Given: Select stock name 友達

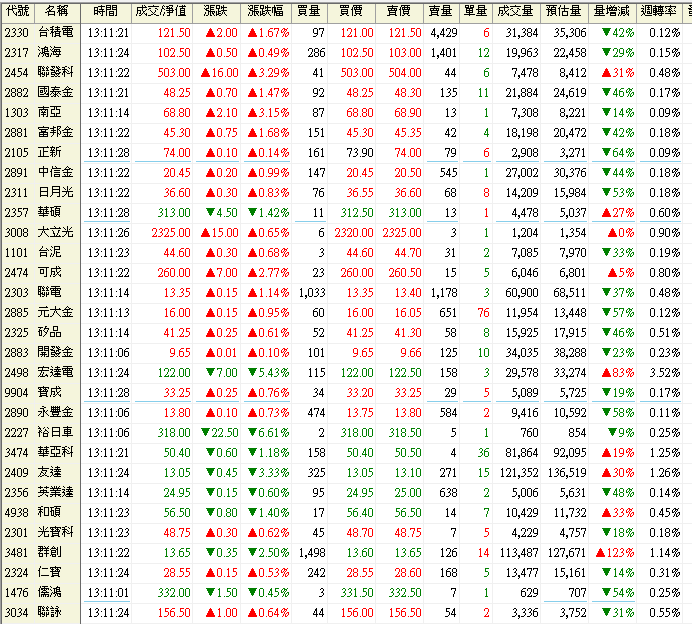Looking at the screenshot, I should tap(49, 472).
